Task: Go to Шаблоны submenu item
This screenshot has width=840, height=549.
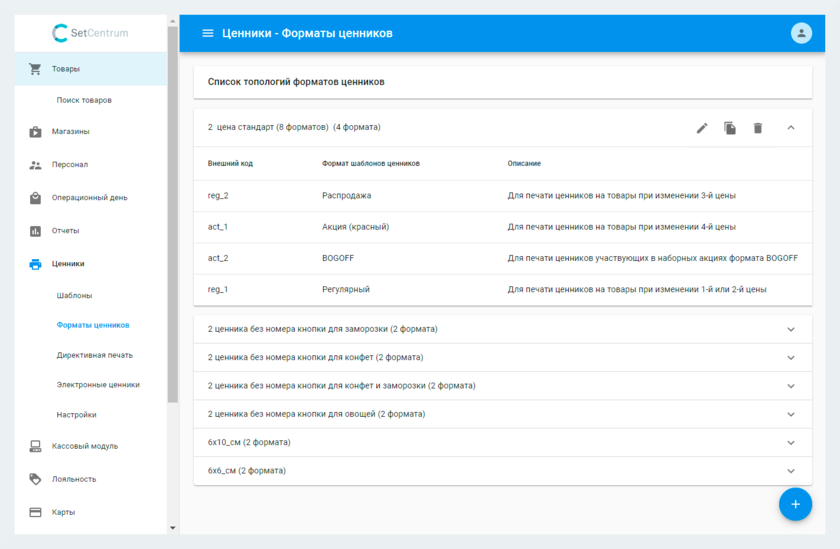Action: pyautogui.click(x=74, y=296)
